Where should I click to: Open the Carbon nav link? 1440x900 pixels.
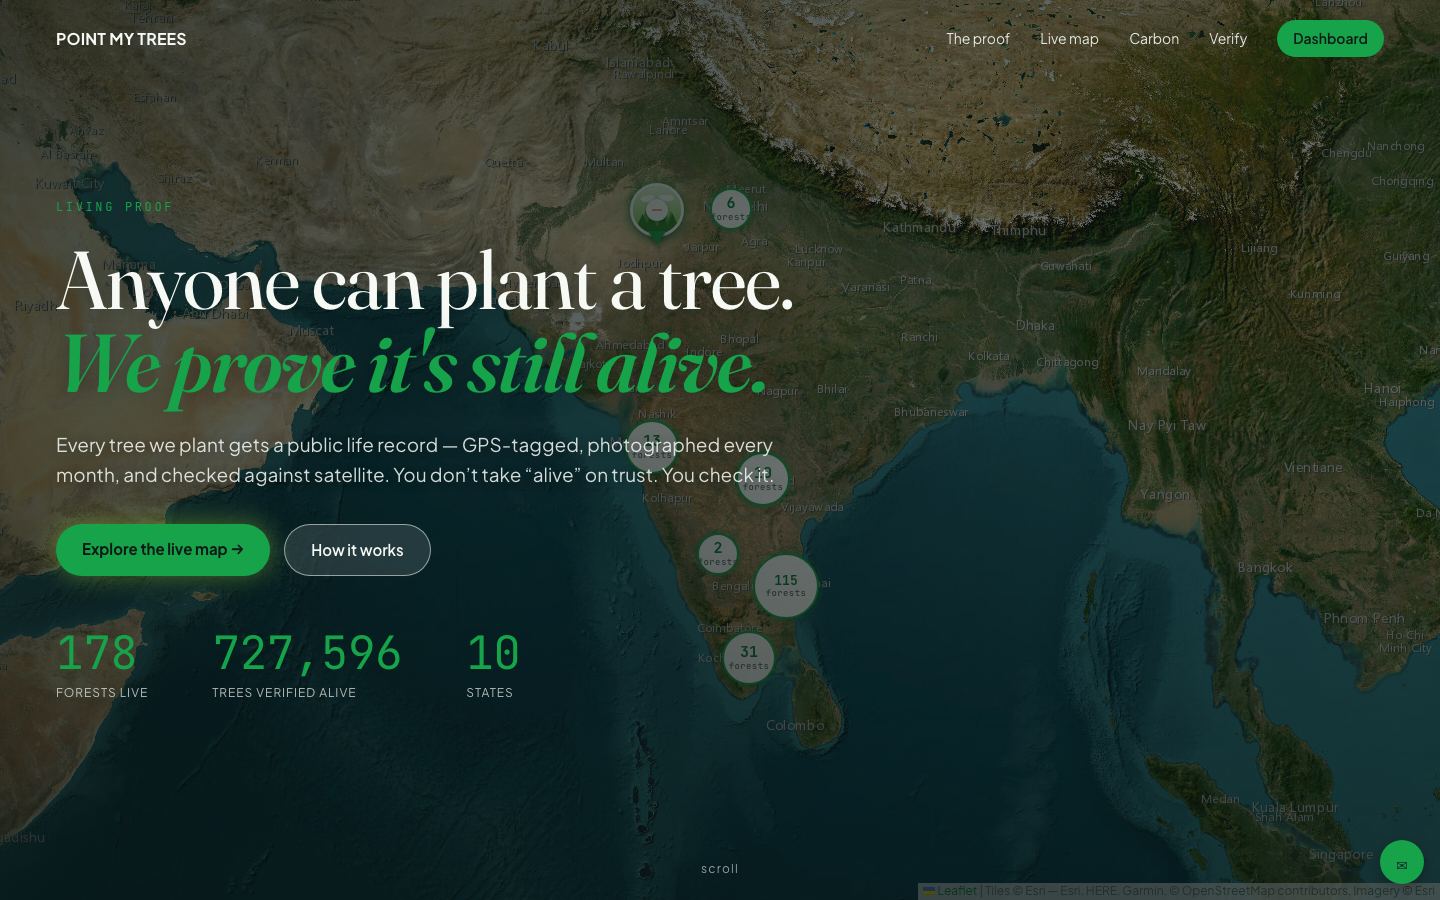click(1154, 39)
